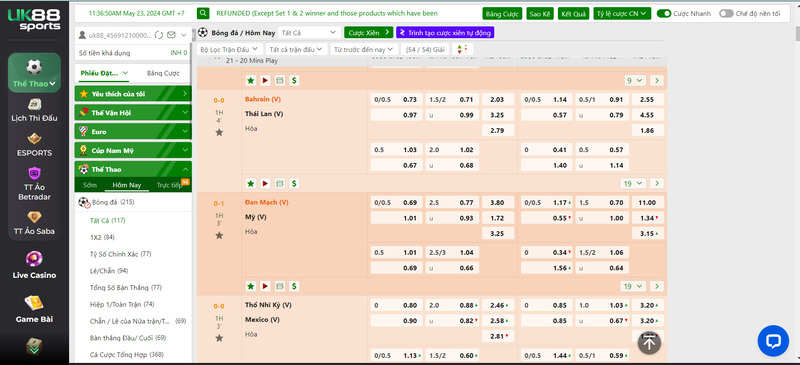Screen dimensions: 800x365
Task: Select Tỷ Số Chính Xác (77)
Action: click(120, 254)
